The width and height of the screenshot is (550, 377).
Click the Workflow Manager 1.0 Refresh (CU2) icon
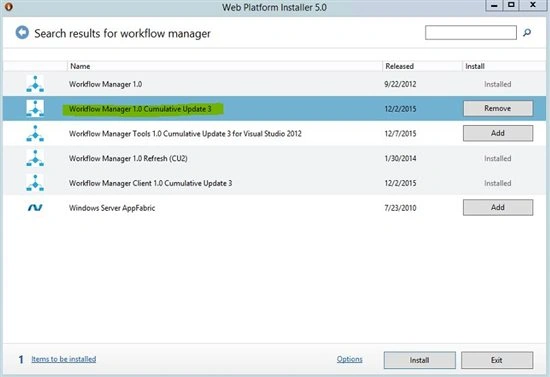[35, 158]
